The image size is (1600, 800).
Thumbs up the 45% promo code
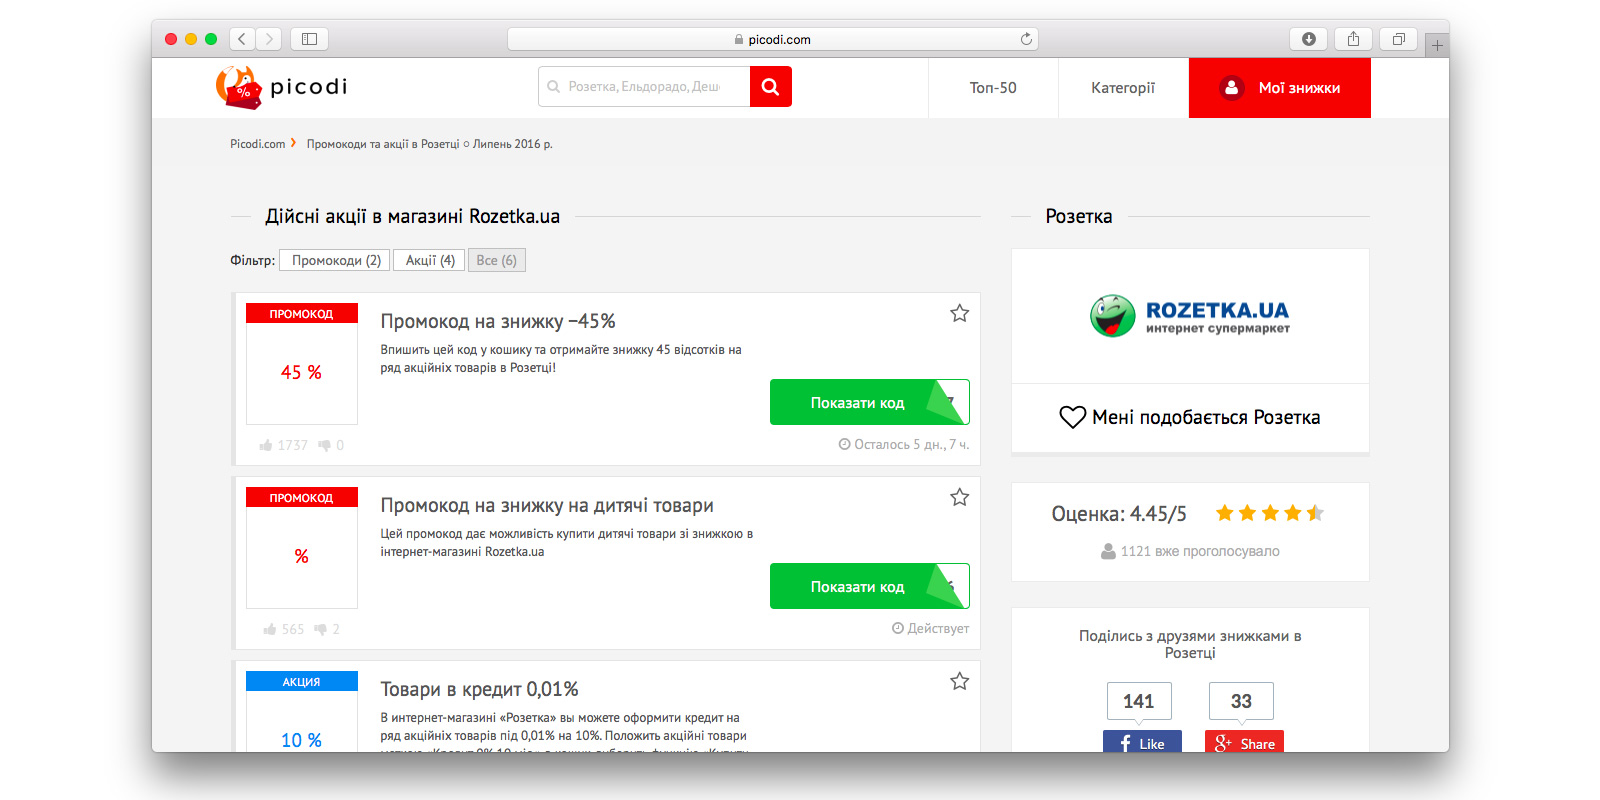click(x=266, y=445)
